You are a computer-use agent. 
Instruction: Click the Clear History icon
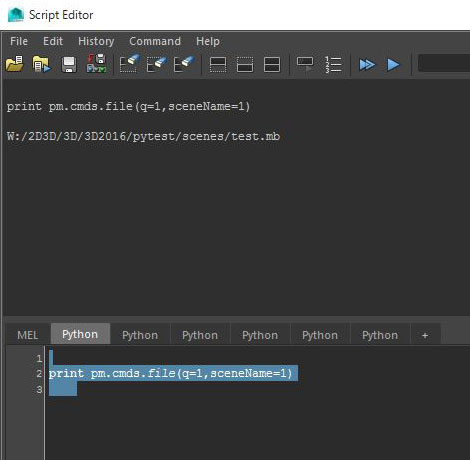click(x=129, y=63)
